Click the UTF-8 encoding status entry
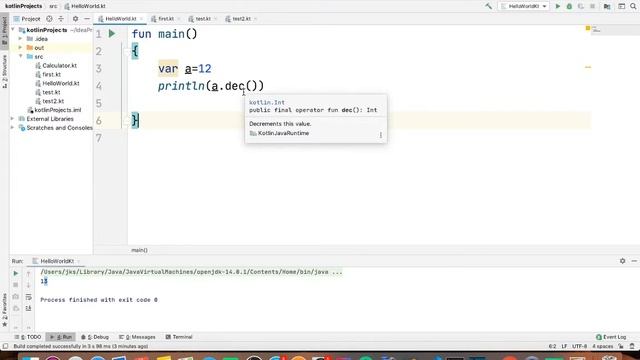Screen dimensions: 640x360 point(579,346)
